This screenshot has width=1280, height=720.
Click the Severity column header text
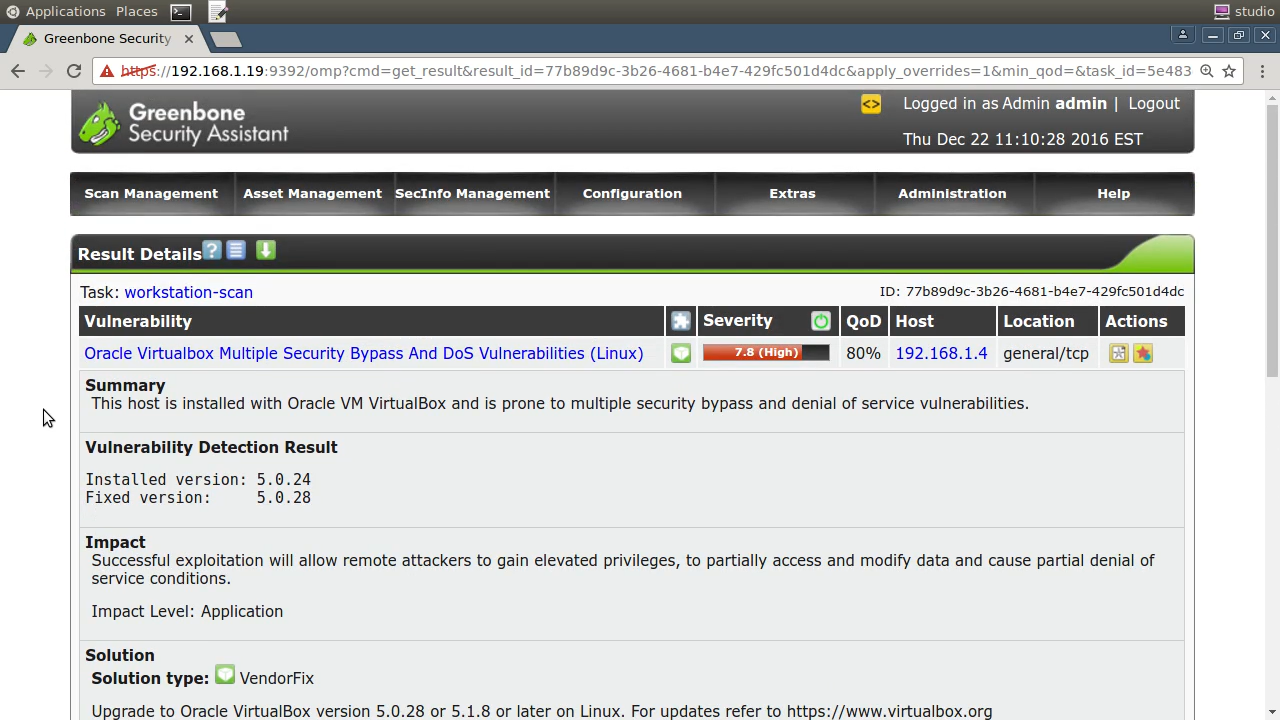[x=738, y=321]
